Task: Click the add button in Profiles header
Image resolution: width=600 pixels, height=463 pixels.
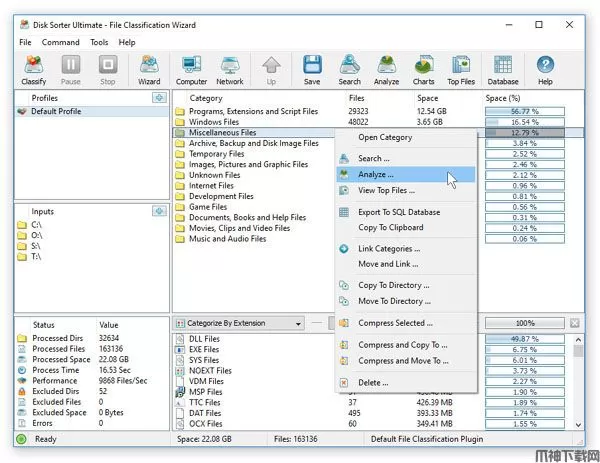Action: 158,98
